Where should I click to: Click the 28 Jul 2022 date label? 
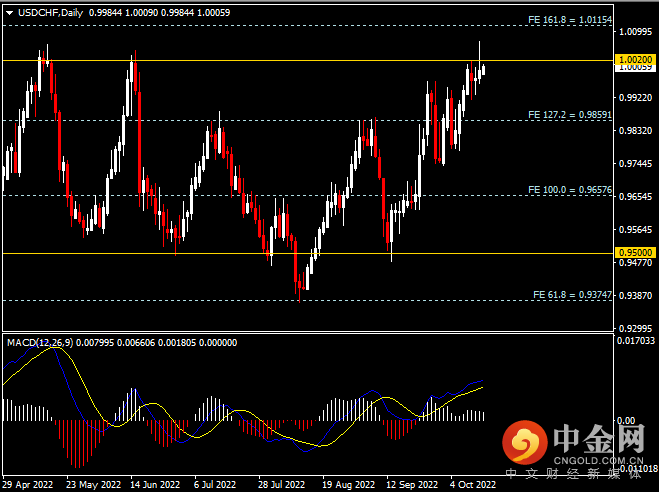pos(281,485)
